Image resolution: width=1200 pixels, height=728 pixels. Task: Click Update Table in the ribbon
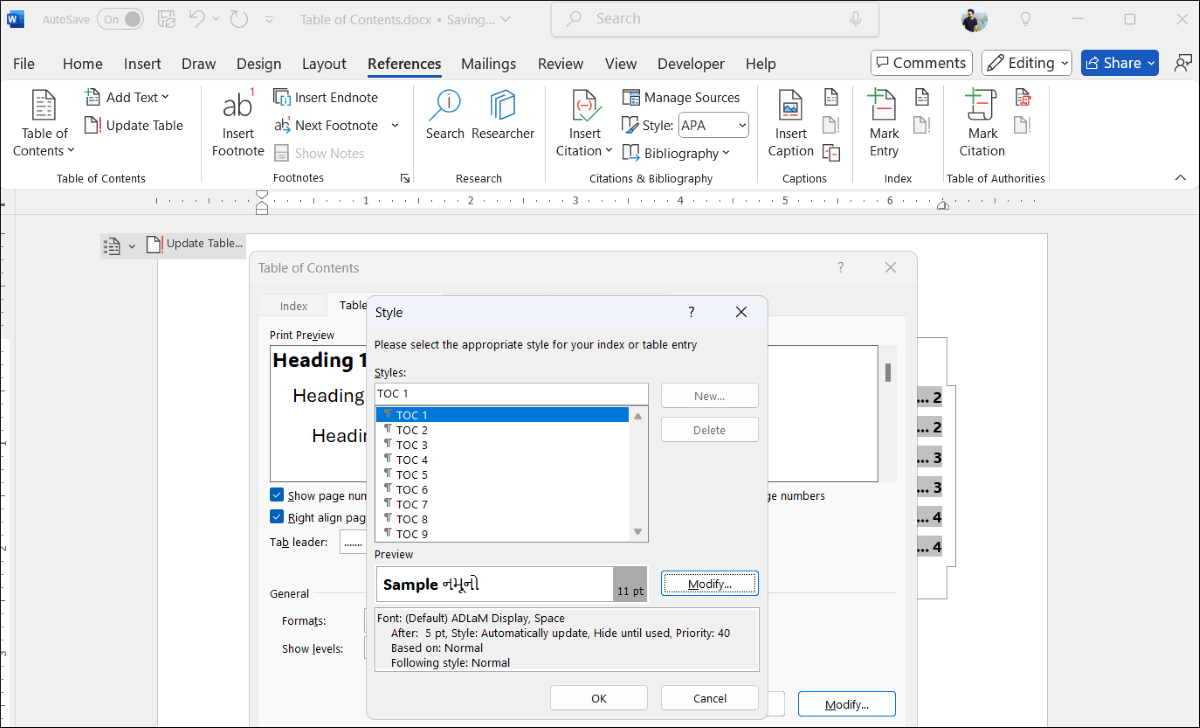(x=134, y=125)
